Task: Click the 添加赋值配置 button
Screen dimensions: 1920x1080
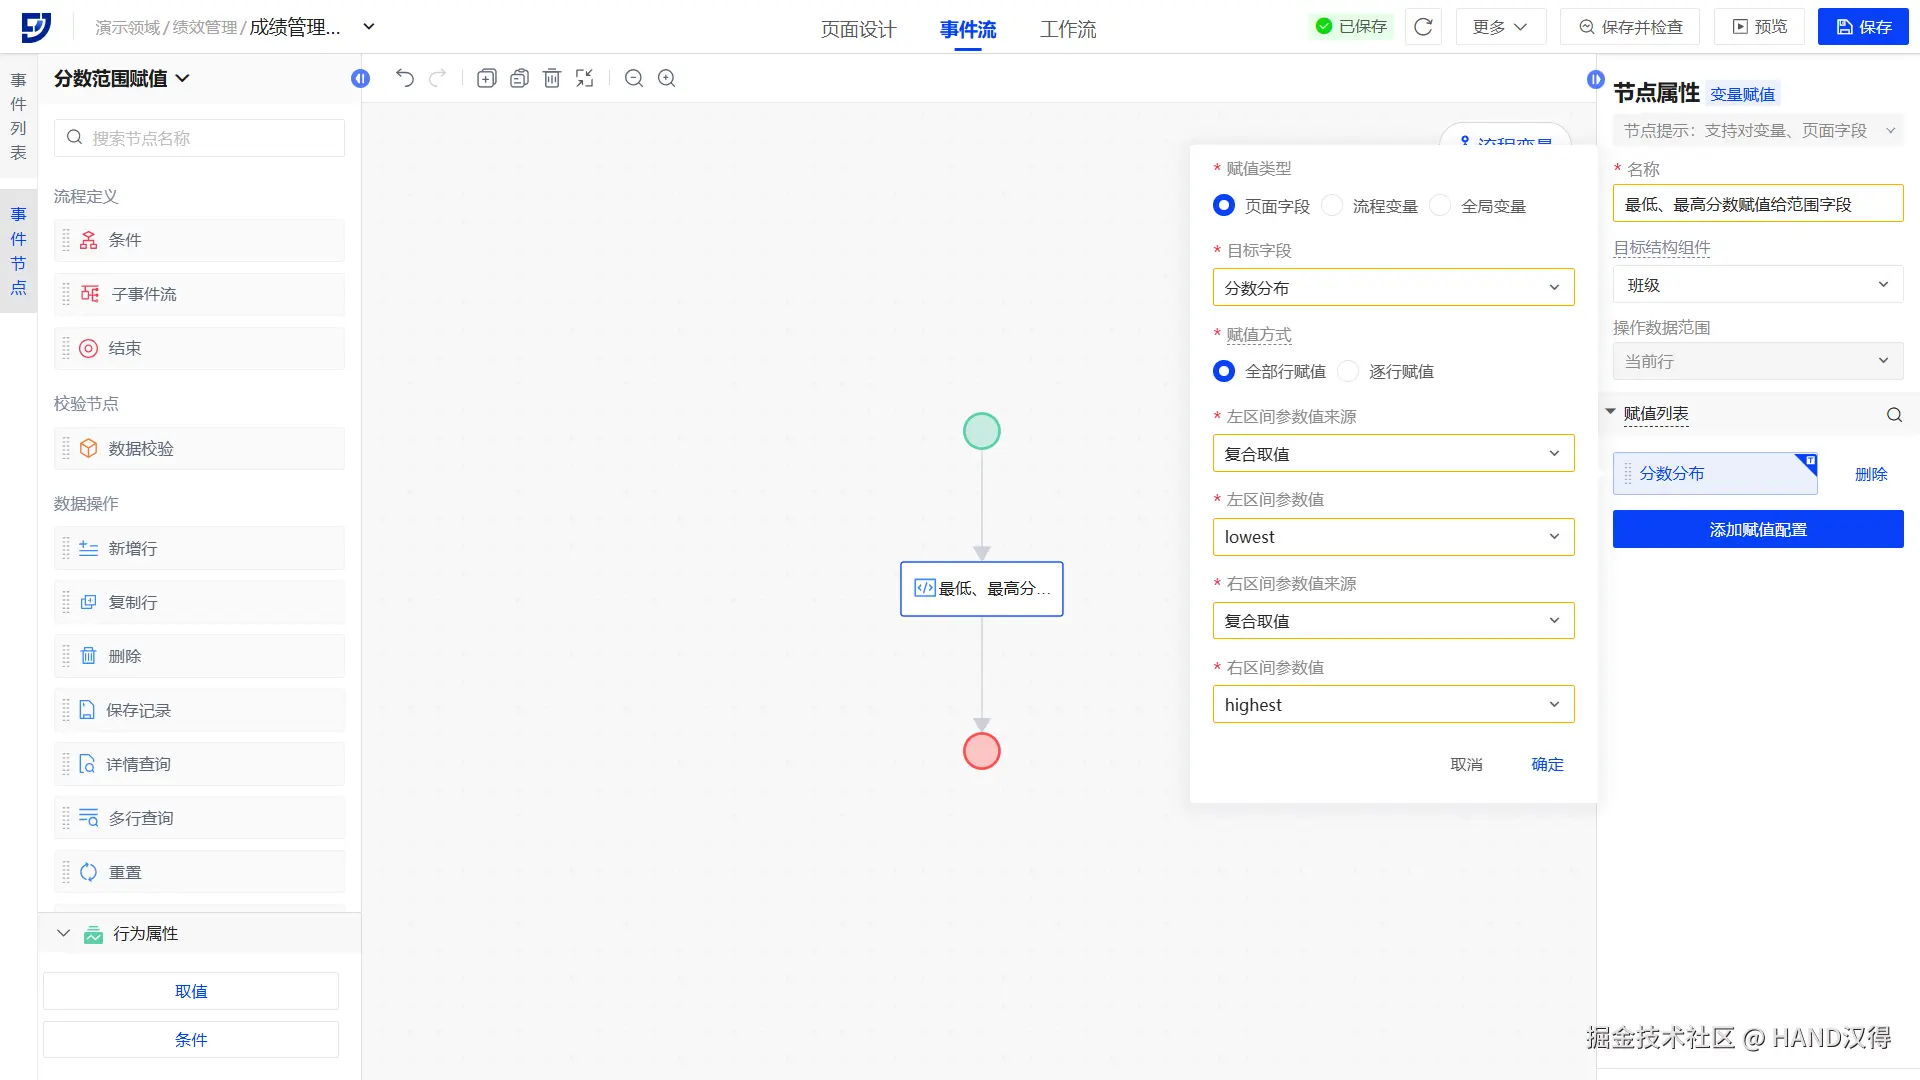Action: point(1757,529)
